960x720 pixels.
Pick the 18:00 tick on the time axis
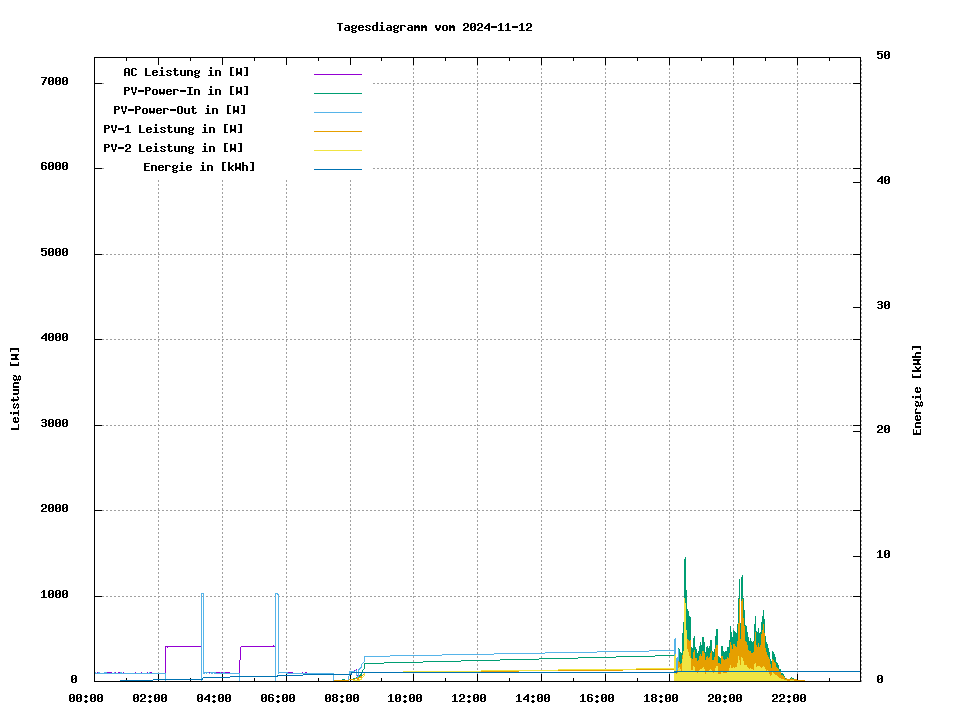pos(661,698)
